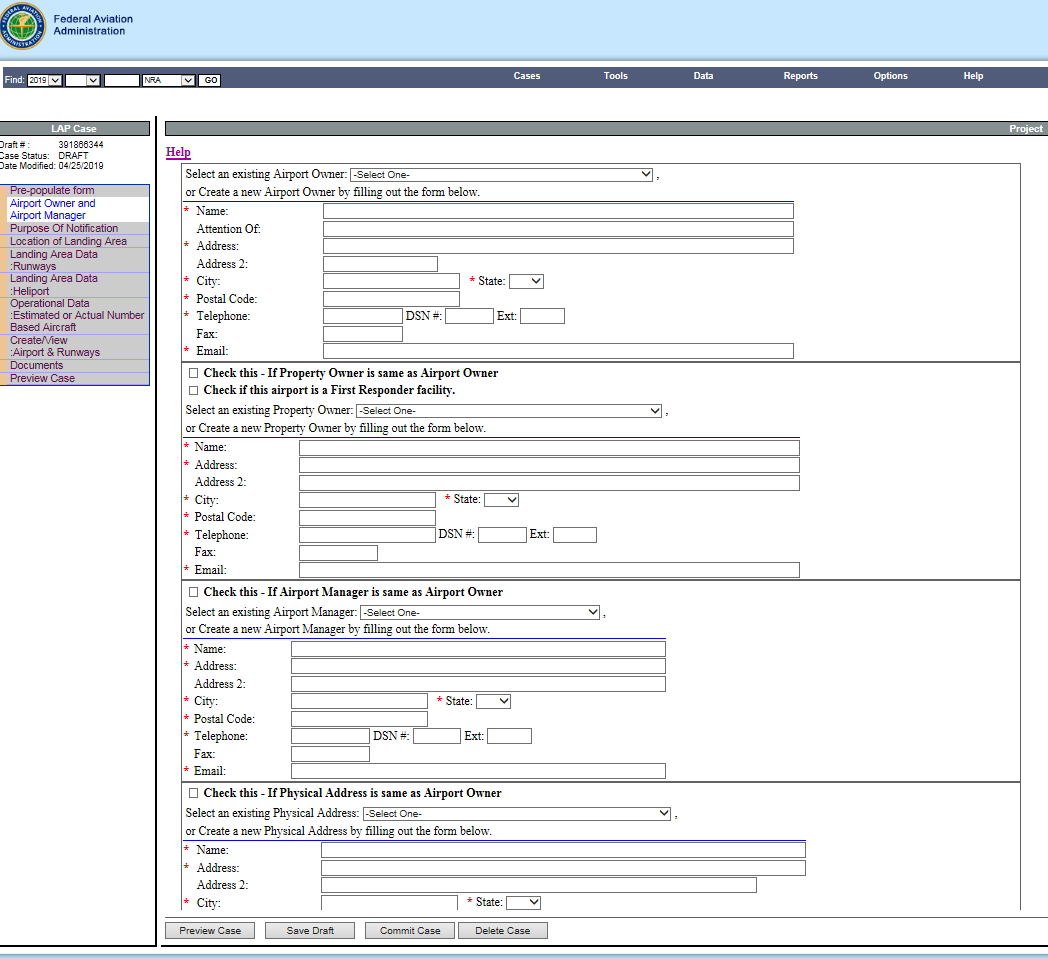Open the Help link above the form
The height and width of the screenshot is (959, 1048).
[x=178, y=153]
